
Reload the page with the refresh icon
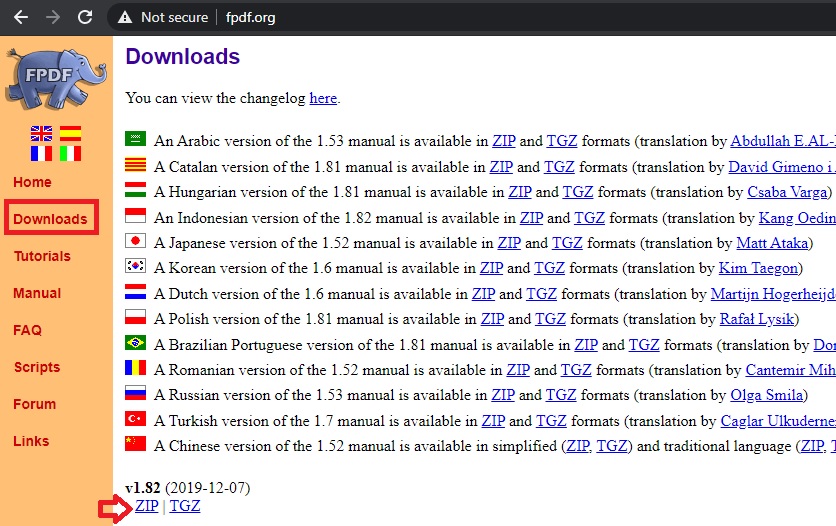85,17
